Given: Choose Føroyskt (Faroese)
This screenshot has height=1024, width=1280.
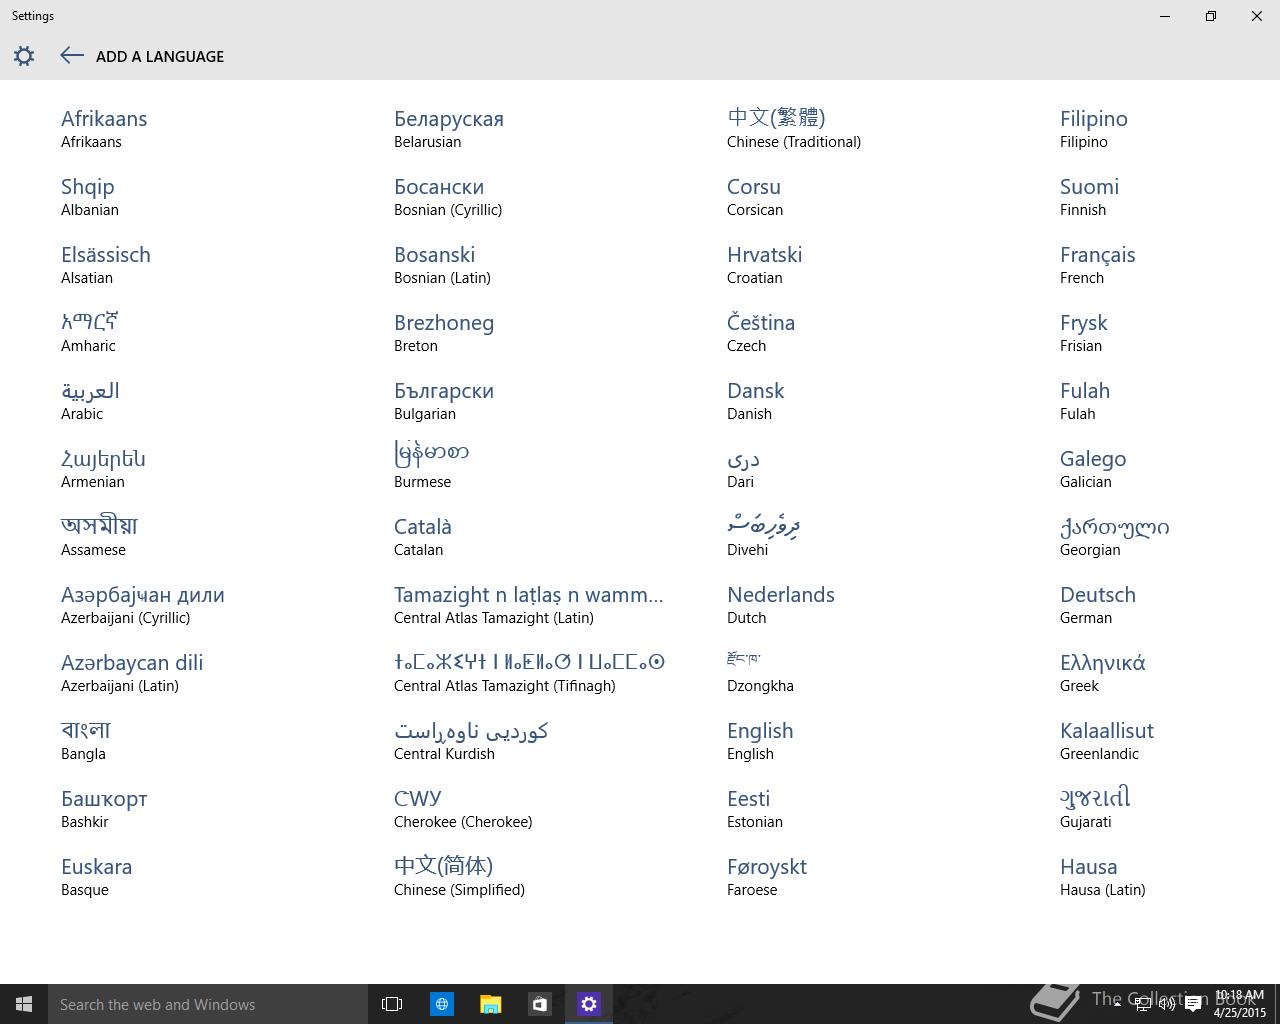Looking at the screenshot, I should click(x=767, y=877).
